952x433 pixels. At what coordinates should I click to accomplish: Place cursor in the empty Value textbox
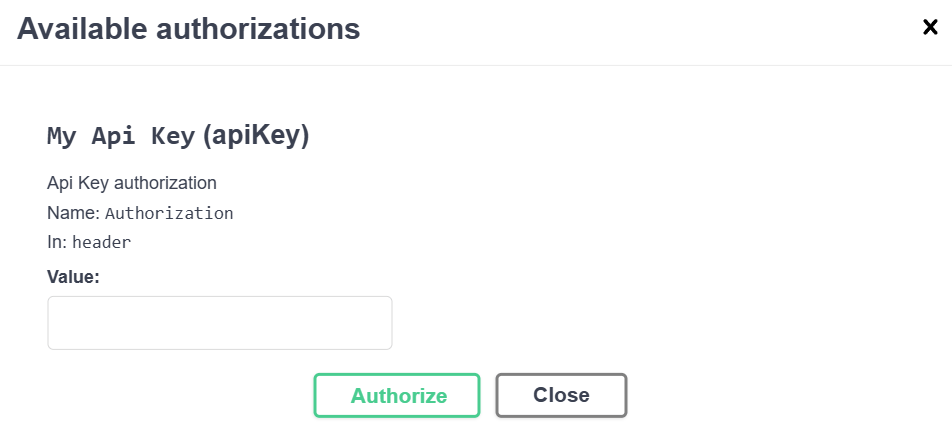(220, 323)
